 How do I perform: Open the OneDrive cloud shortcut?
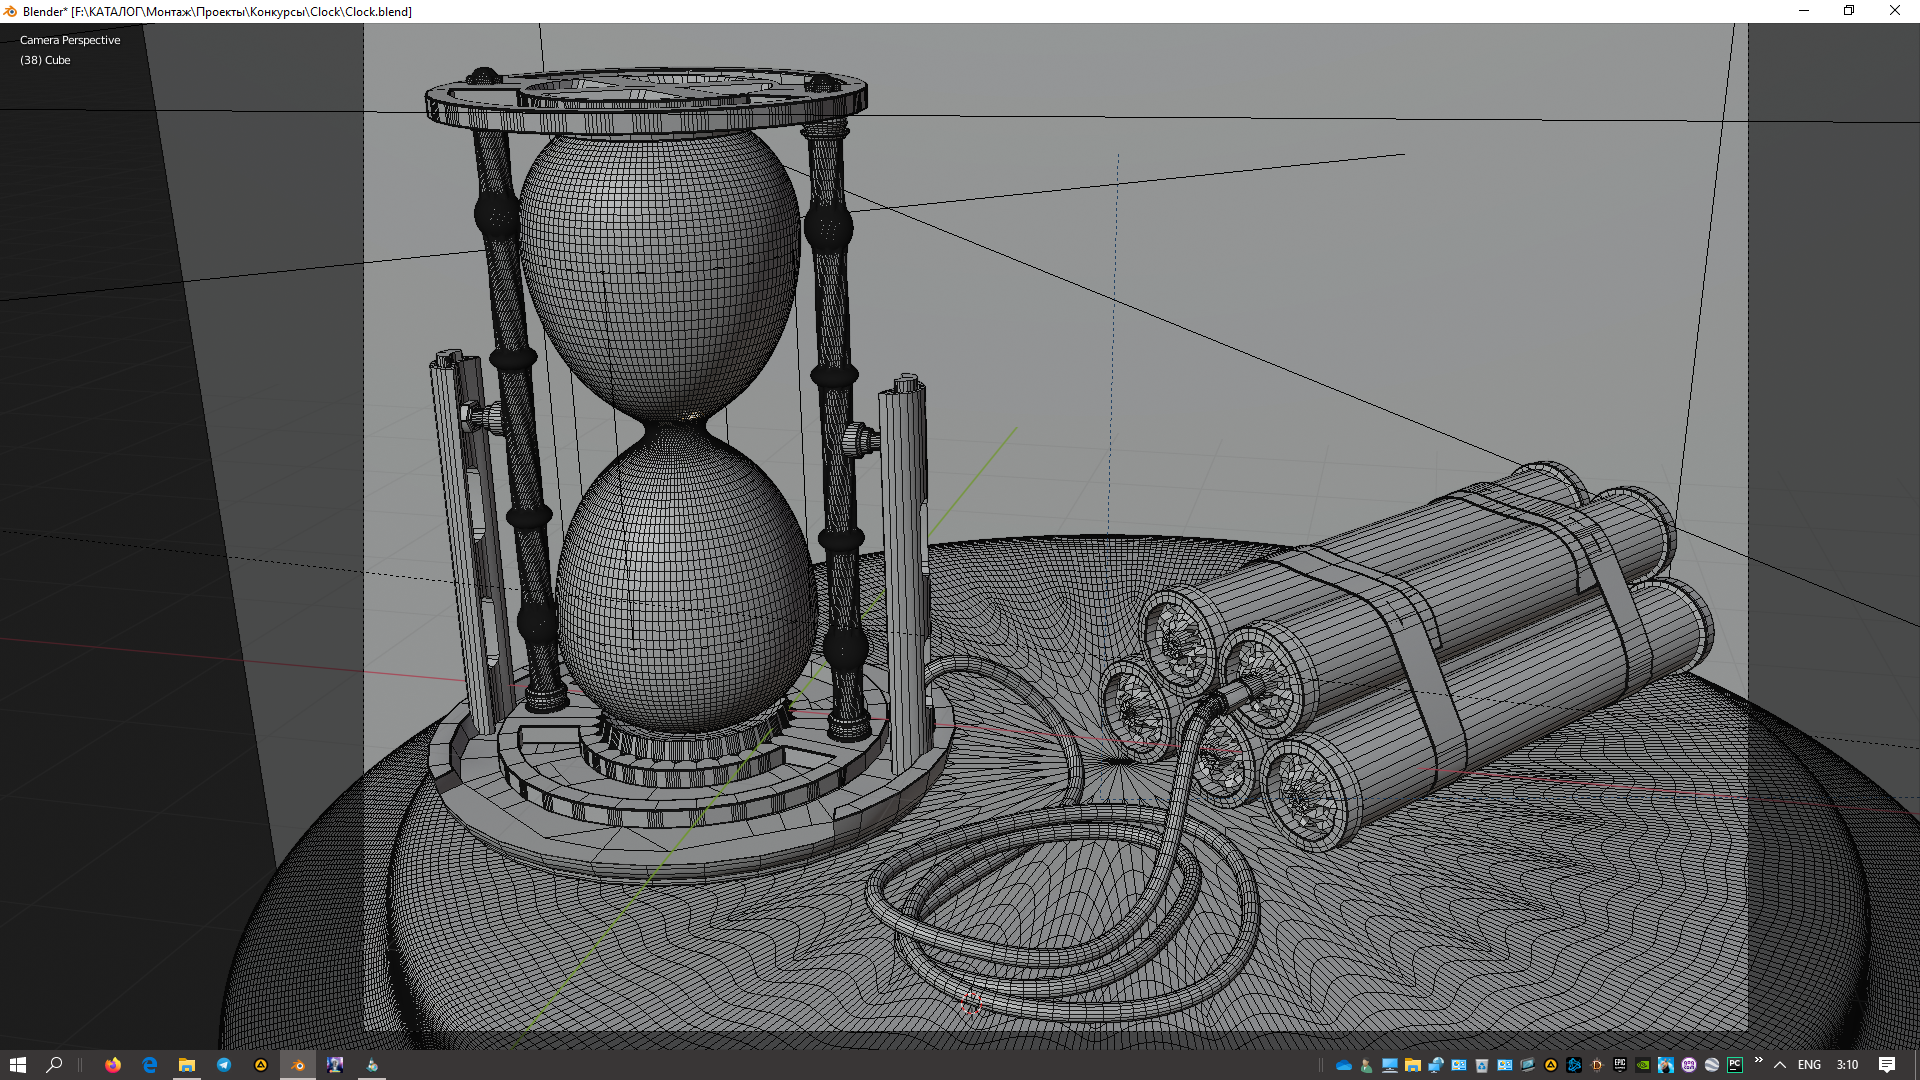coord(1344,1065)
